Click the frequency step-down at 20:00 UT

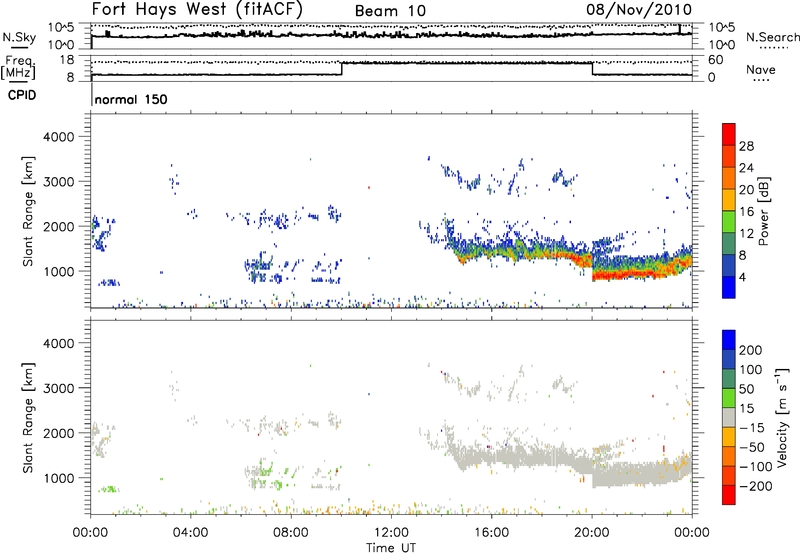point(592,69)
